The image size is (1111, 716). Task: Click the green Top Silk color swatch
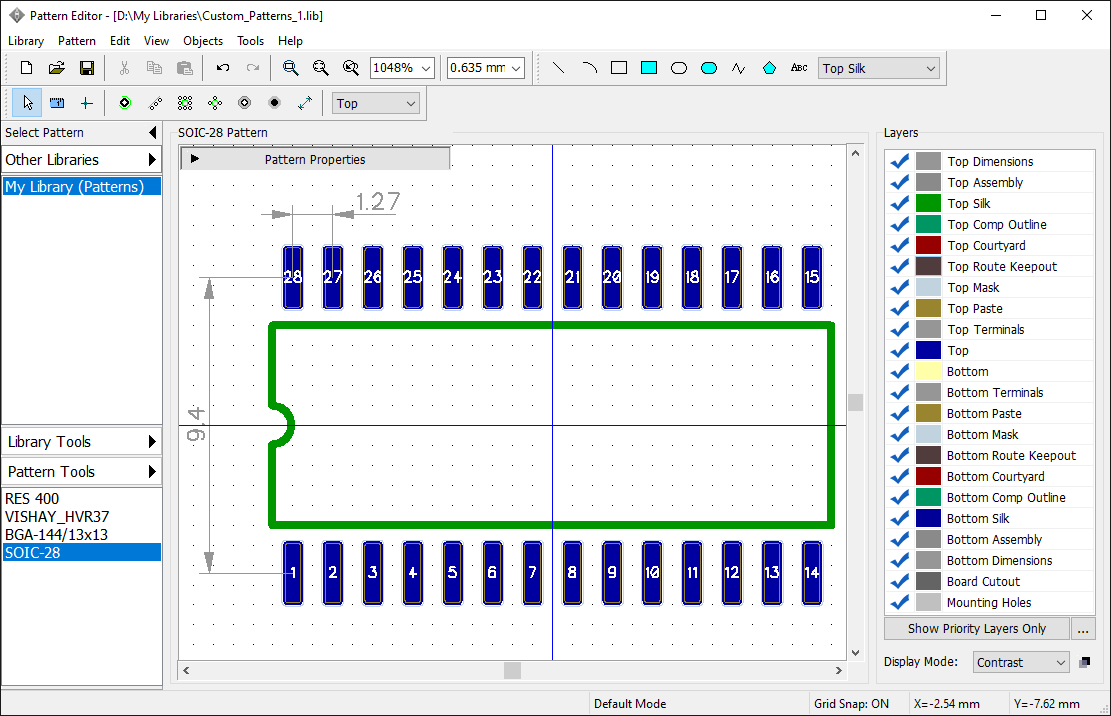point(928,203)
